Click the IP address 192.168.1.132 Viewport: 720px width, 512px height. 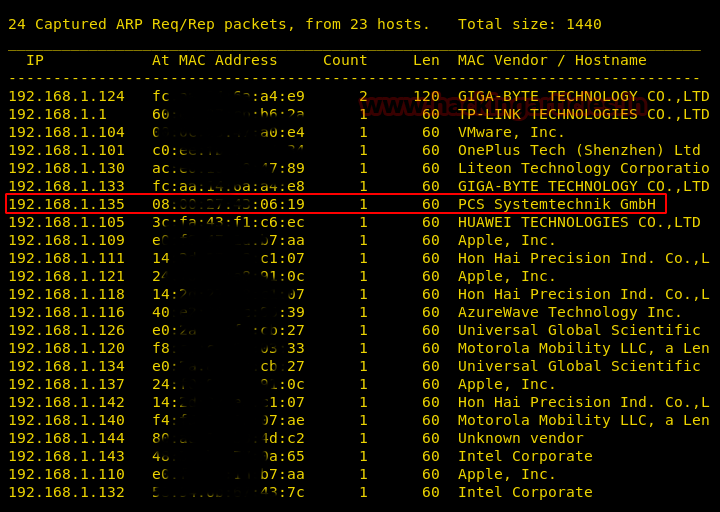pyautogui.click(x=67, y=492)
